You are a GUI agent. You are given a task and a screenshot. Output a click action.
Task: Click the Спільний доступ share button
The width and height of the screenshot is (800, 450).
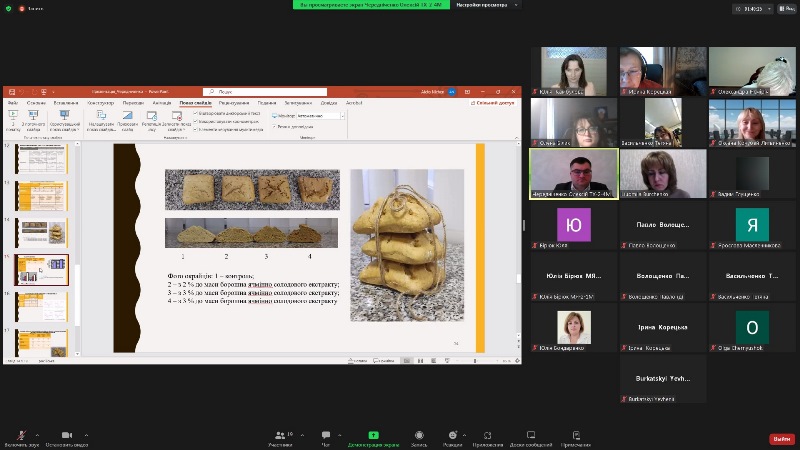(492, 102)
